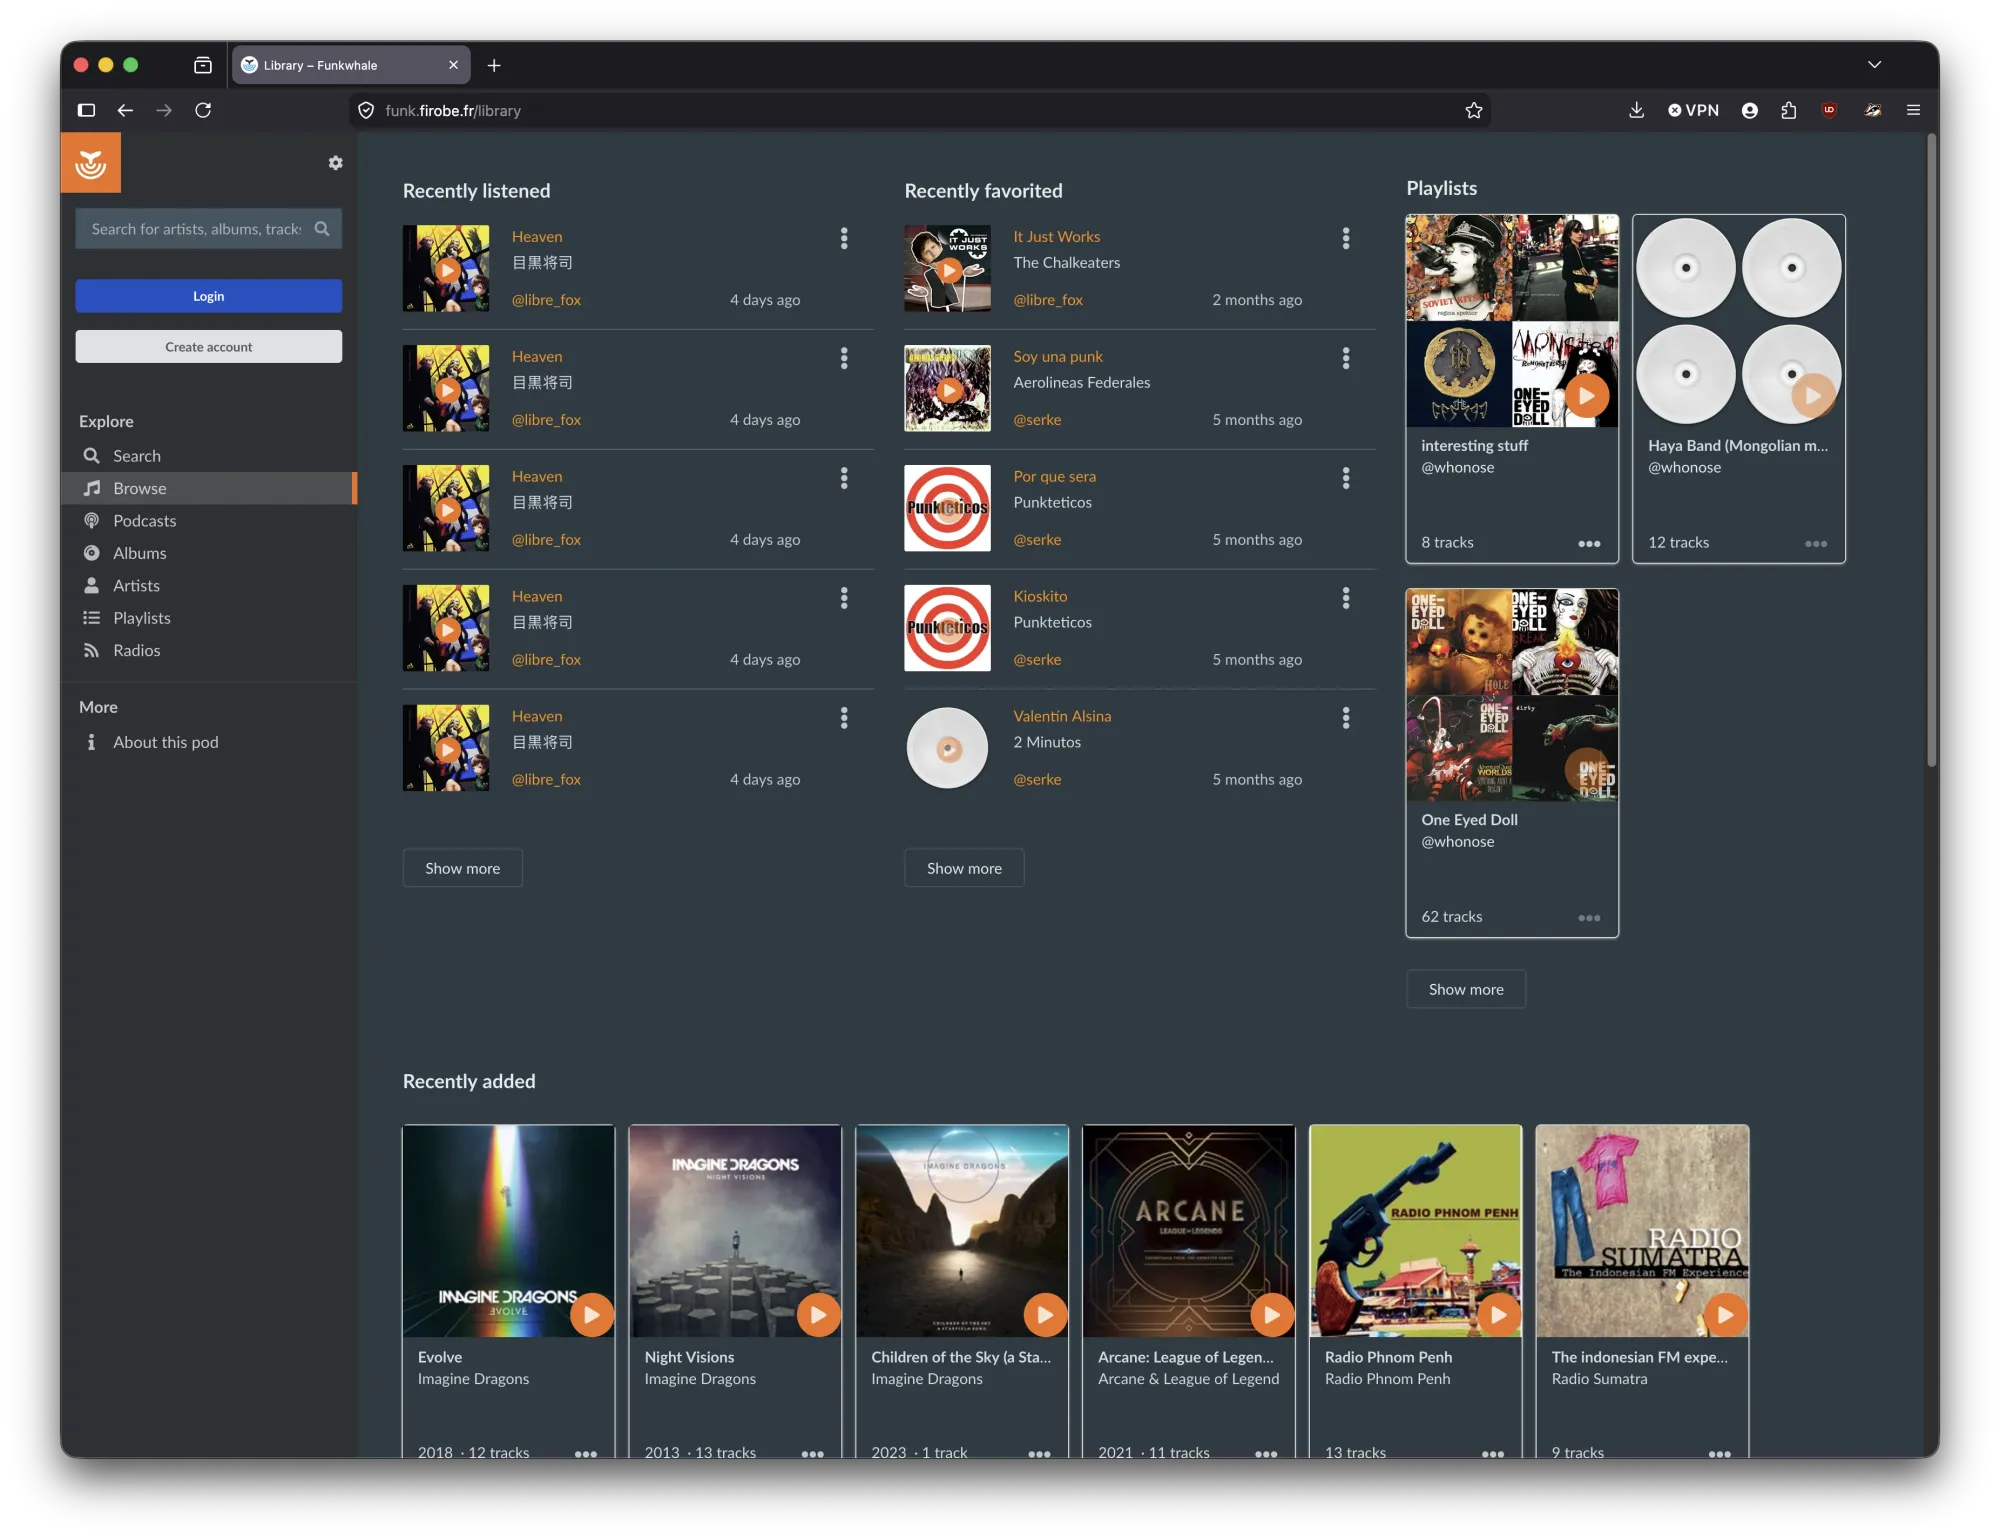Viewport: 2000px width, 1538px height.
Task: Click the page vertical scrollbar
Action: pyautogui.click(x=1933, y=450)
